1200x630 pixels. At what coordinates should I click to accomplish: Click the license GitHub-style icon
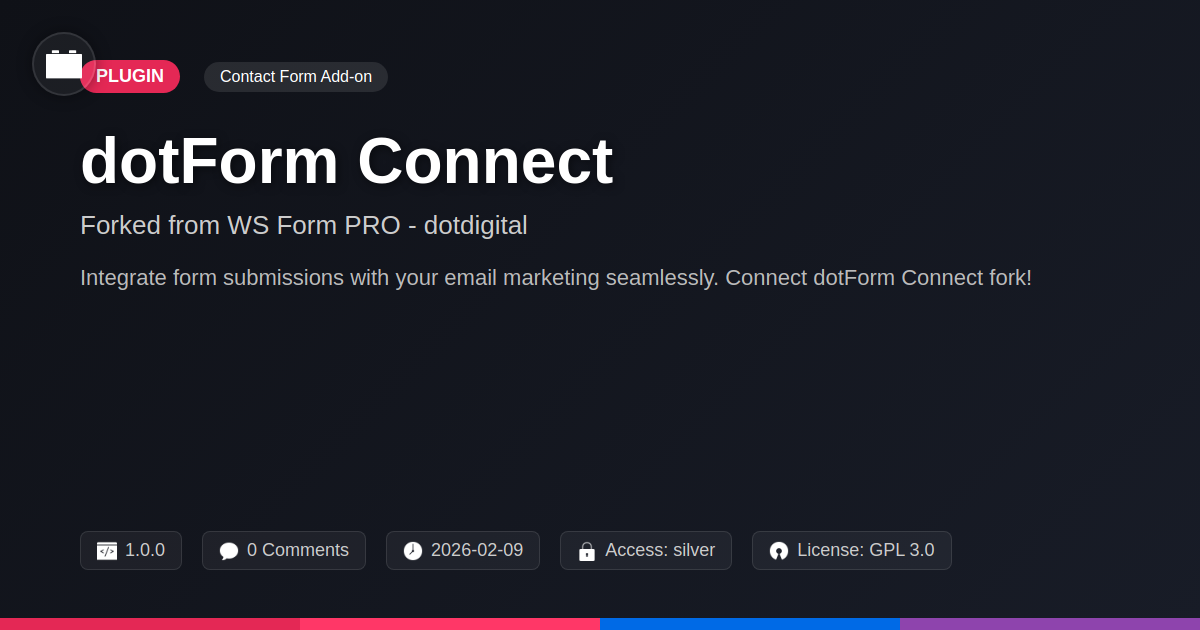click(779, 551)
